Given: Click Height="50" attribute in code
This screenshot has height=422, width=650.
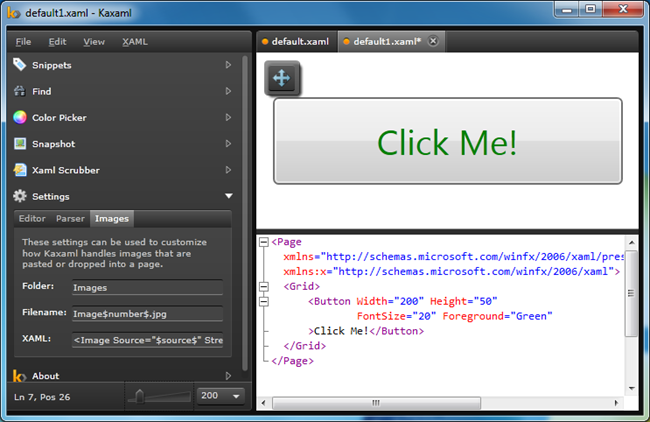Looking at the screenshot, I should [x=463, y=301].
